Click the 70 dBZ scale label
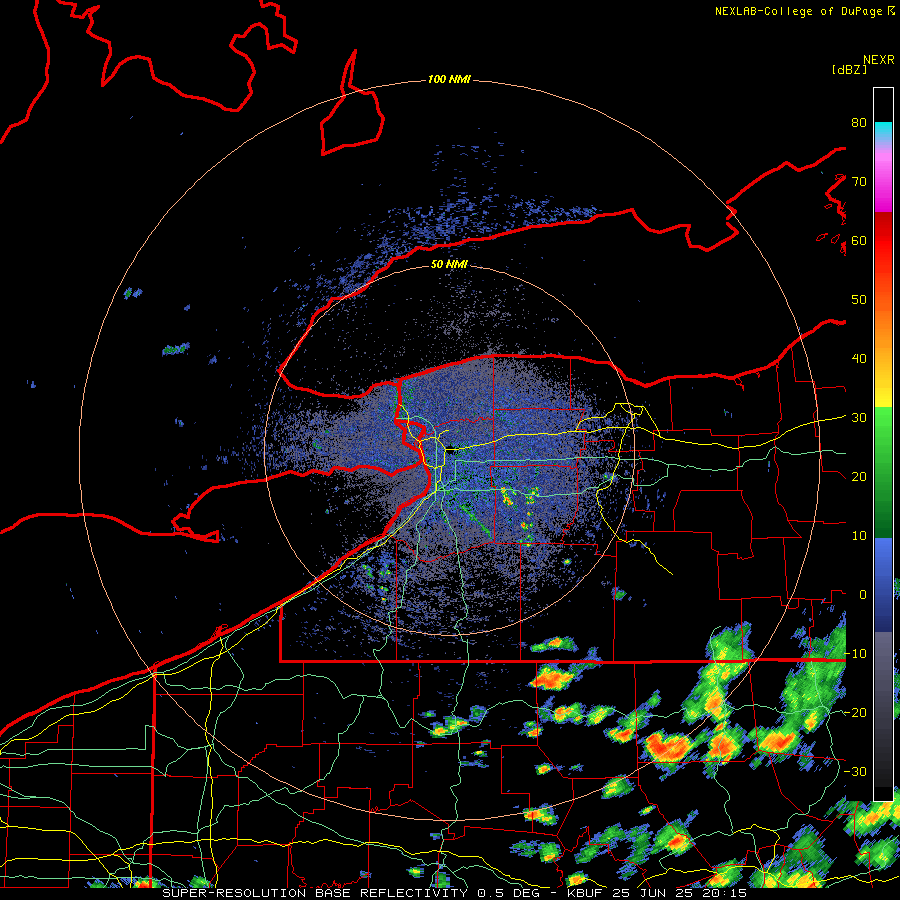This screenshot has width=900, height=900. [x=859, y=182]
